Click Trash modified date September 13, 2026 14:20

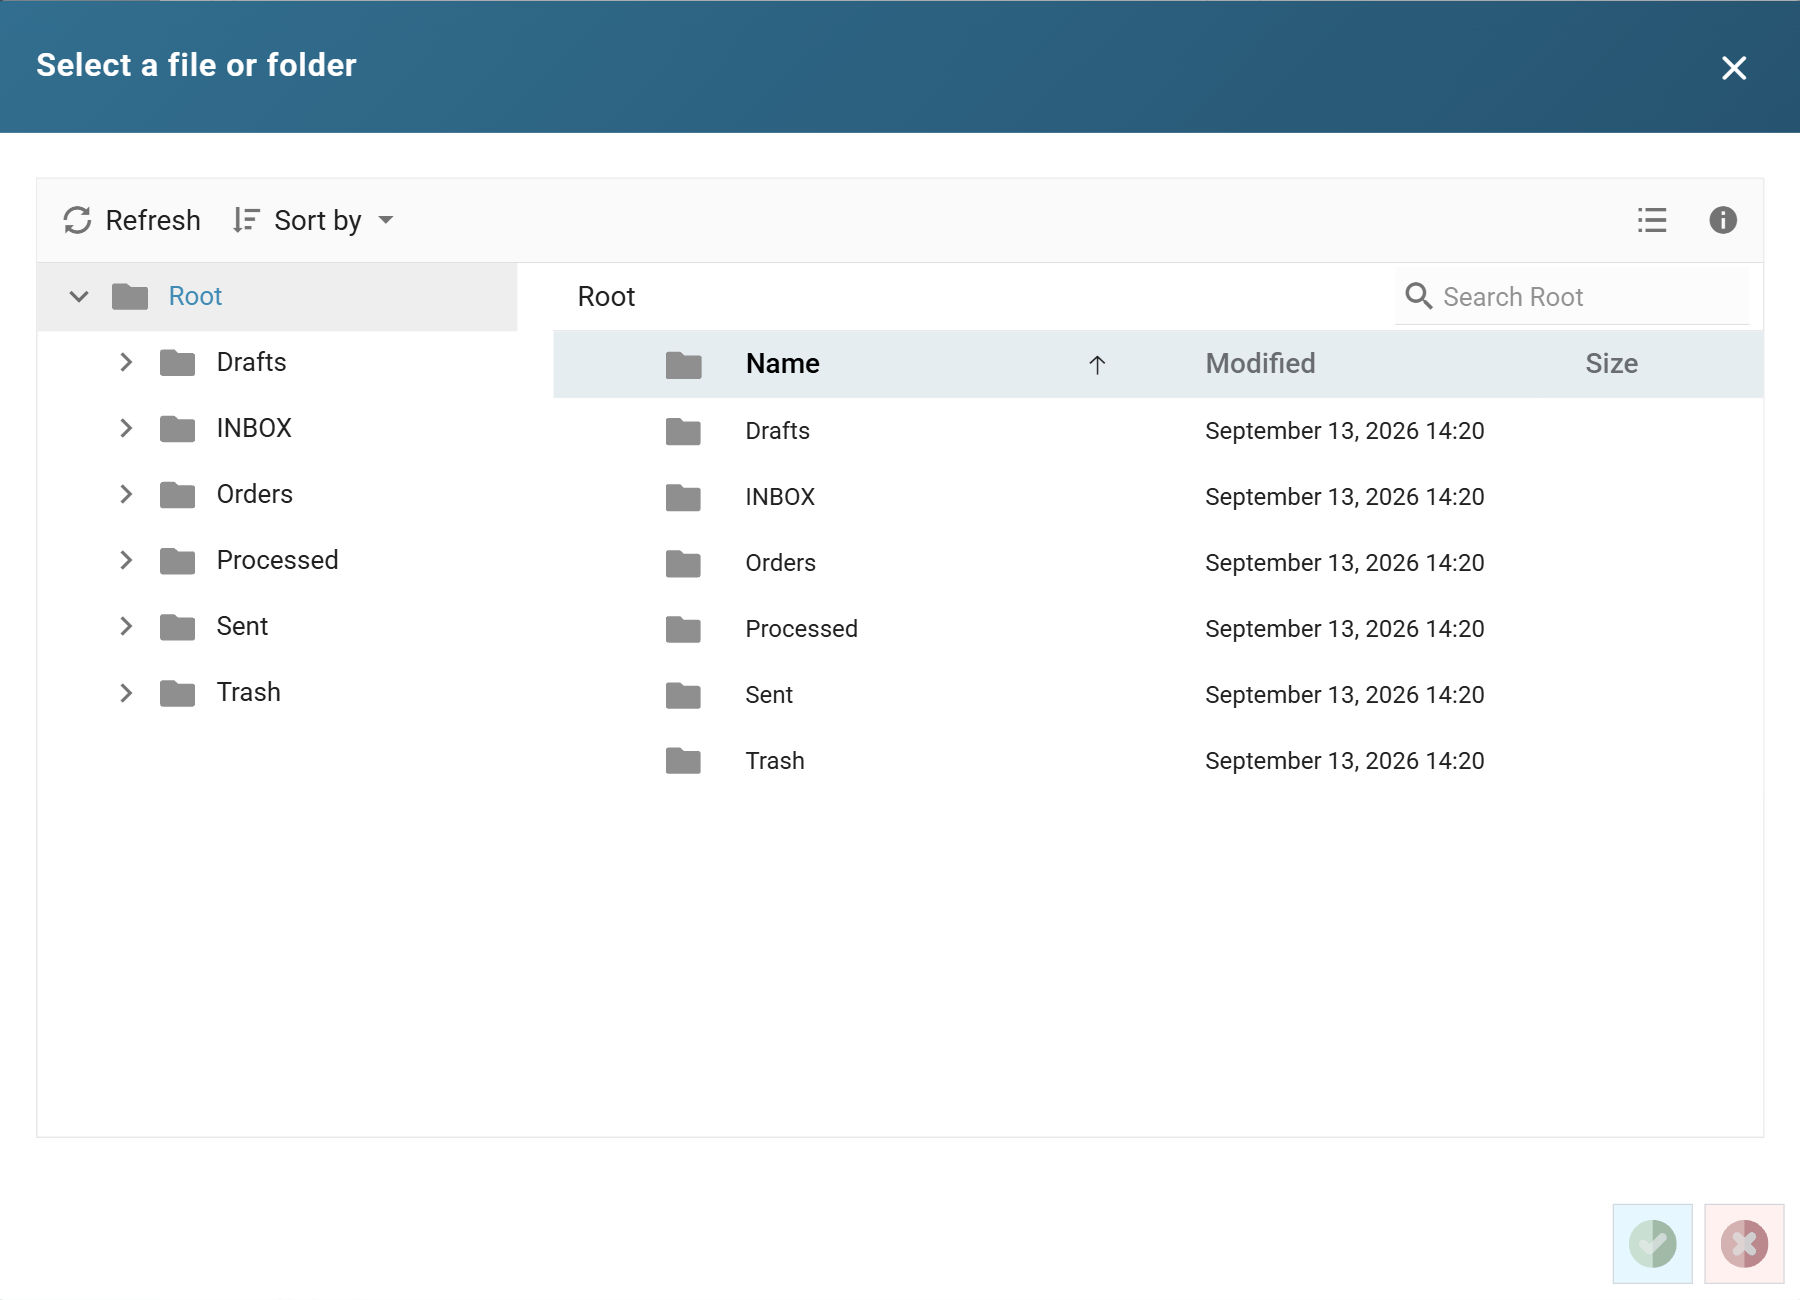[1344, 761]
